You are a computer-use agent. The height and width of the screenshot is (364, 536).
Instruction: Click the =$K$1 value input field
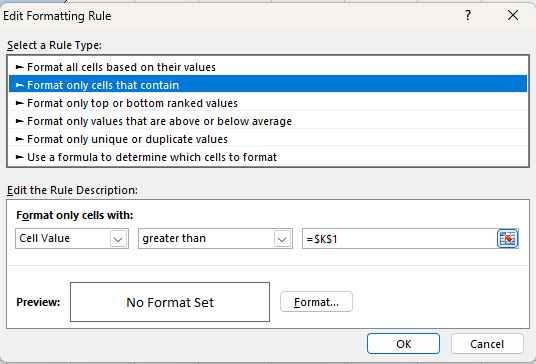[399, 239]
